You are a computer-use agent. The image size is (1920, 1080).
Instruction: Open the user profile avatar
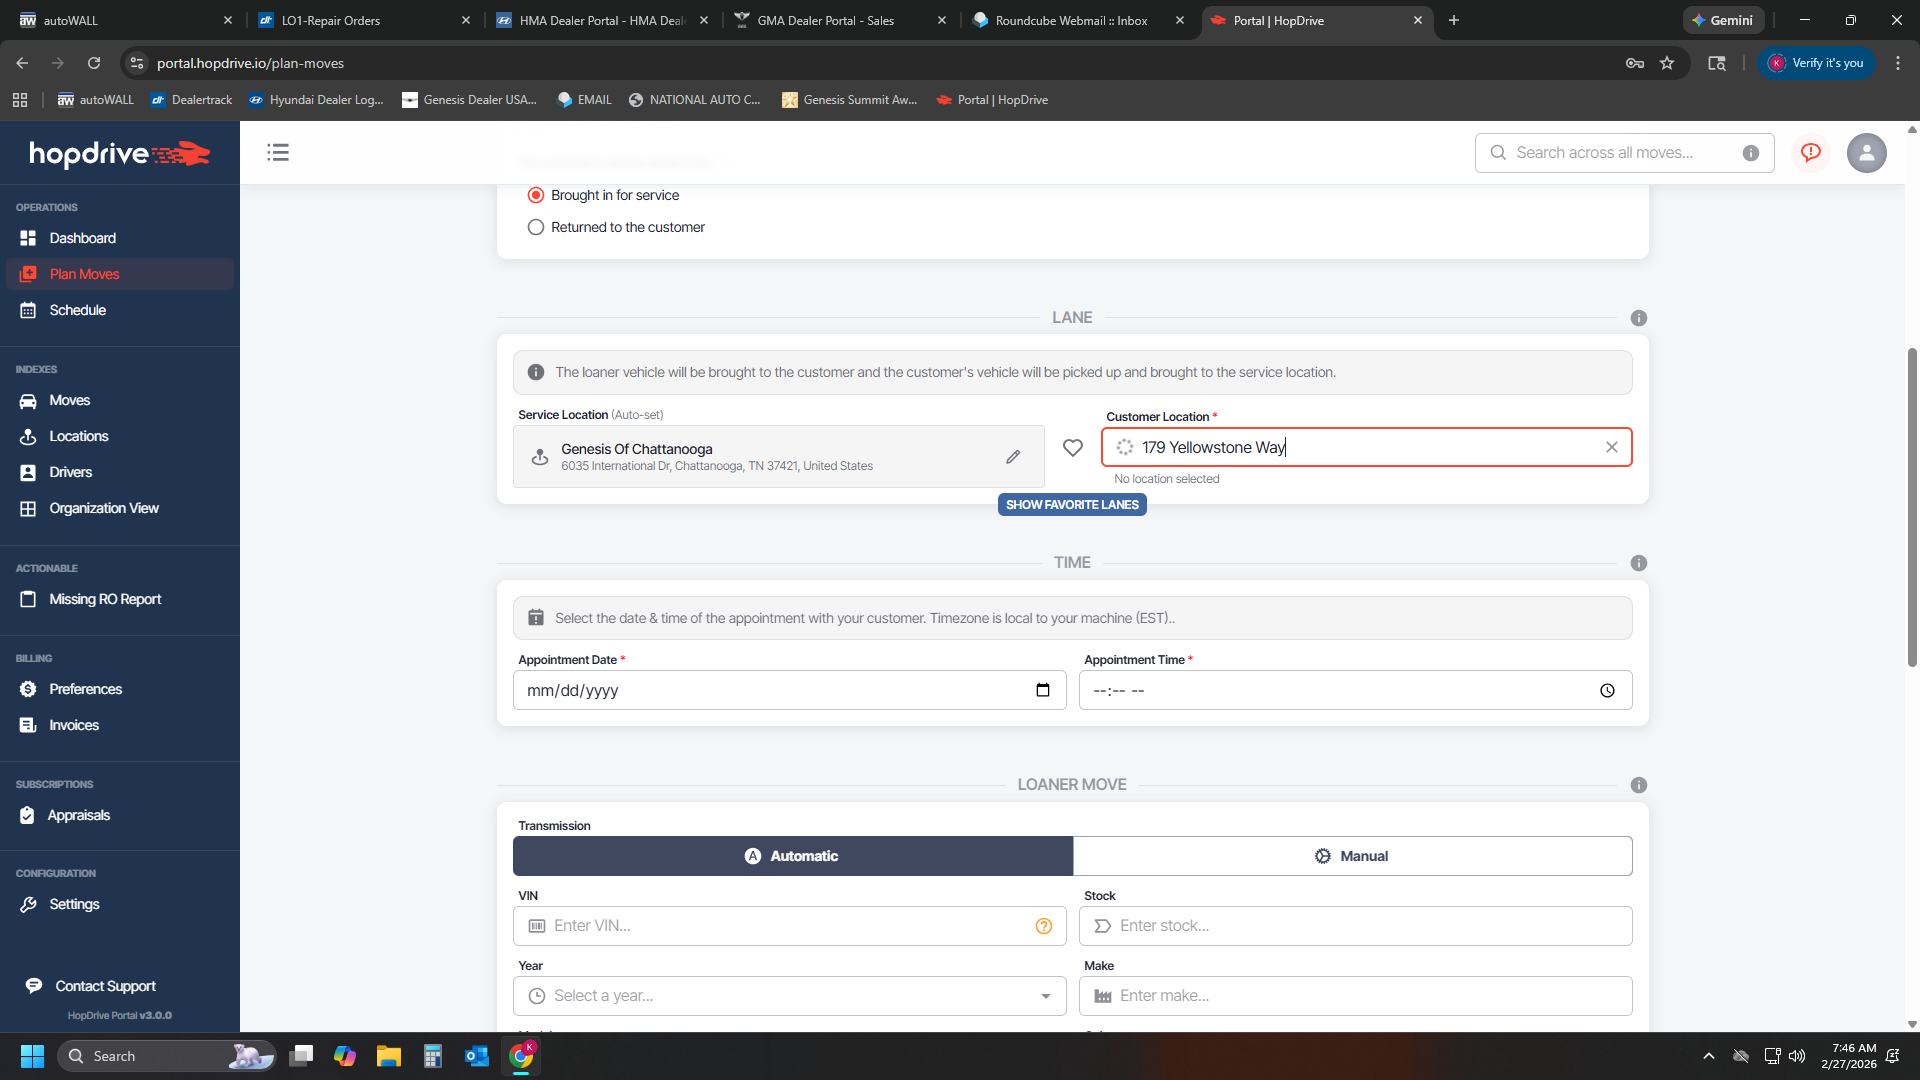[1866, 153]
